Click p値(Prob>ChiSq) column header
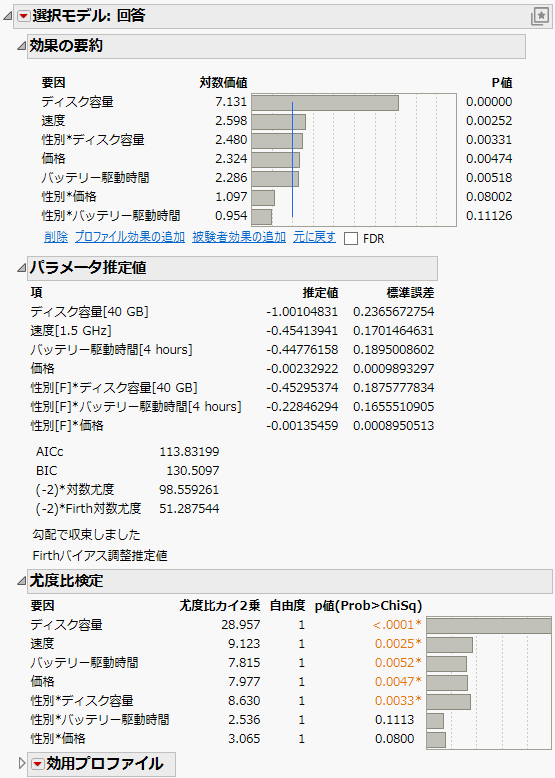Image resolution: width=555 pixels, height=778 pixels. click(x=369, y=606)
